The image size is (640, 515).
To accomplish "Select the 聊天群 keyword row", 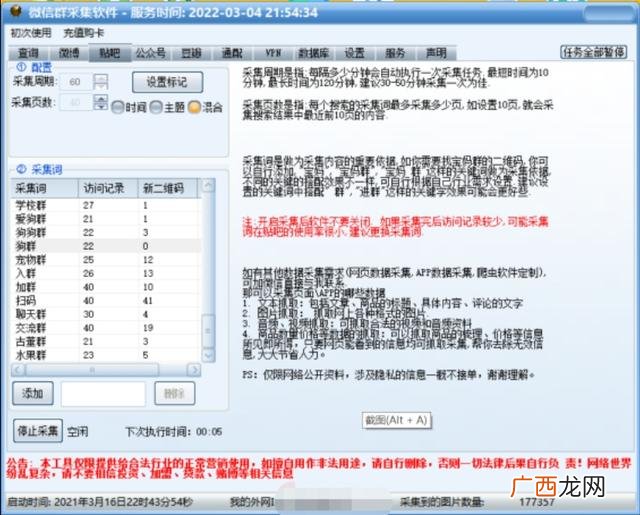I will click(106, 314).
